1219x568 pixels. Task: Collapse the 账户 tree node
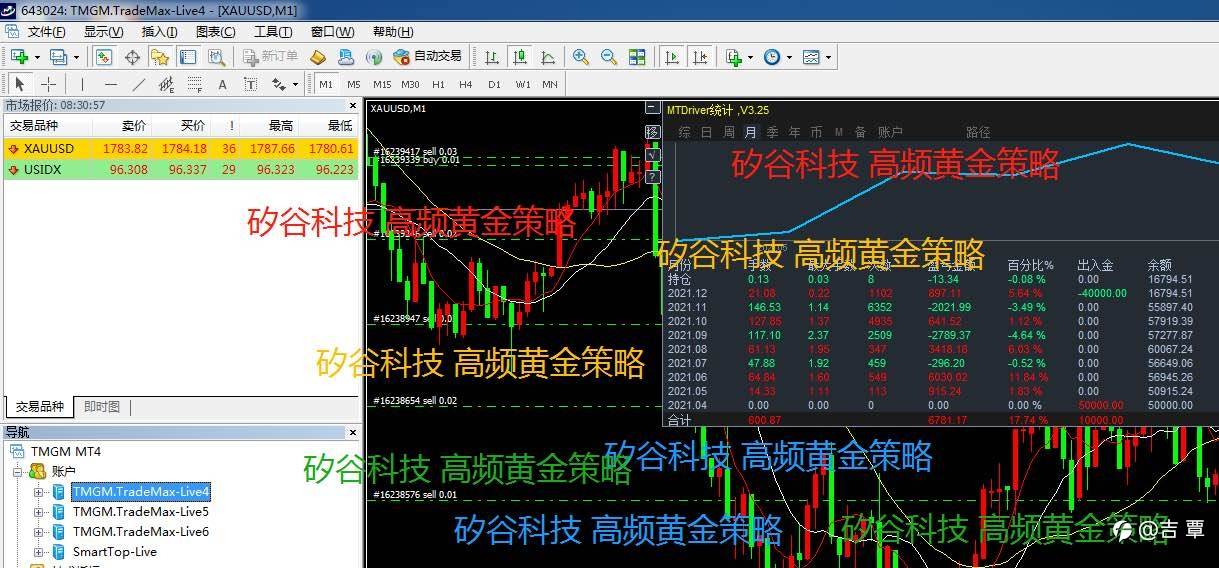click(19, 471)
